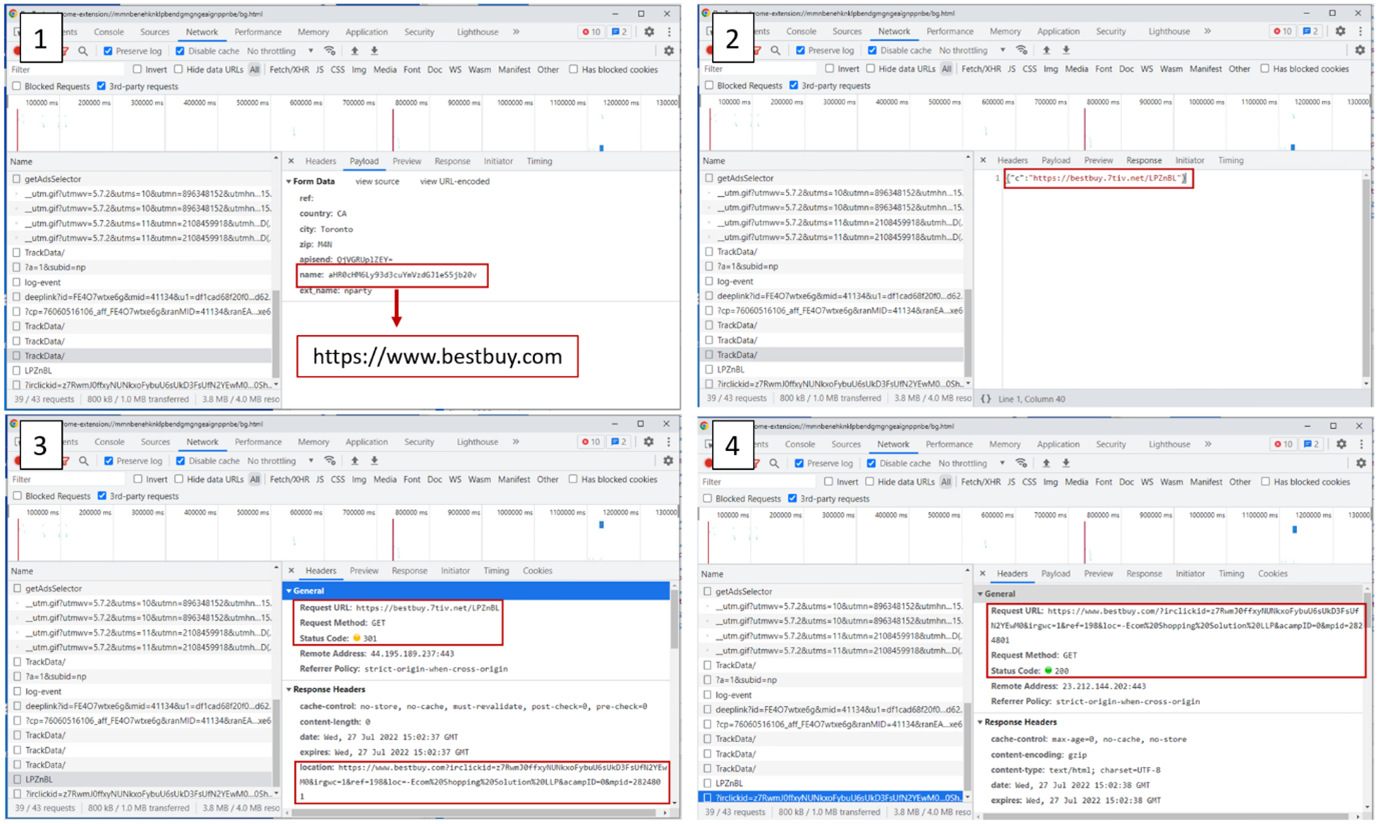This screenshot has width=1378, height=824.
Task: Open the No throttling dropdown in window 1
Action: [x=280, y=51]
